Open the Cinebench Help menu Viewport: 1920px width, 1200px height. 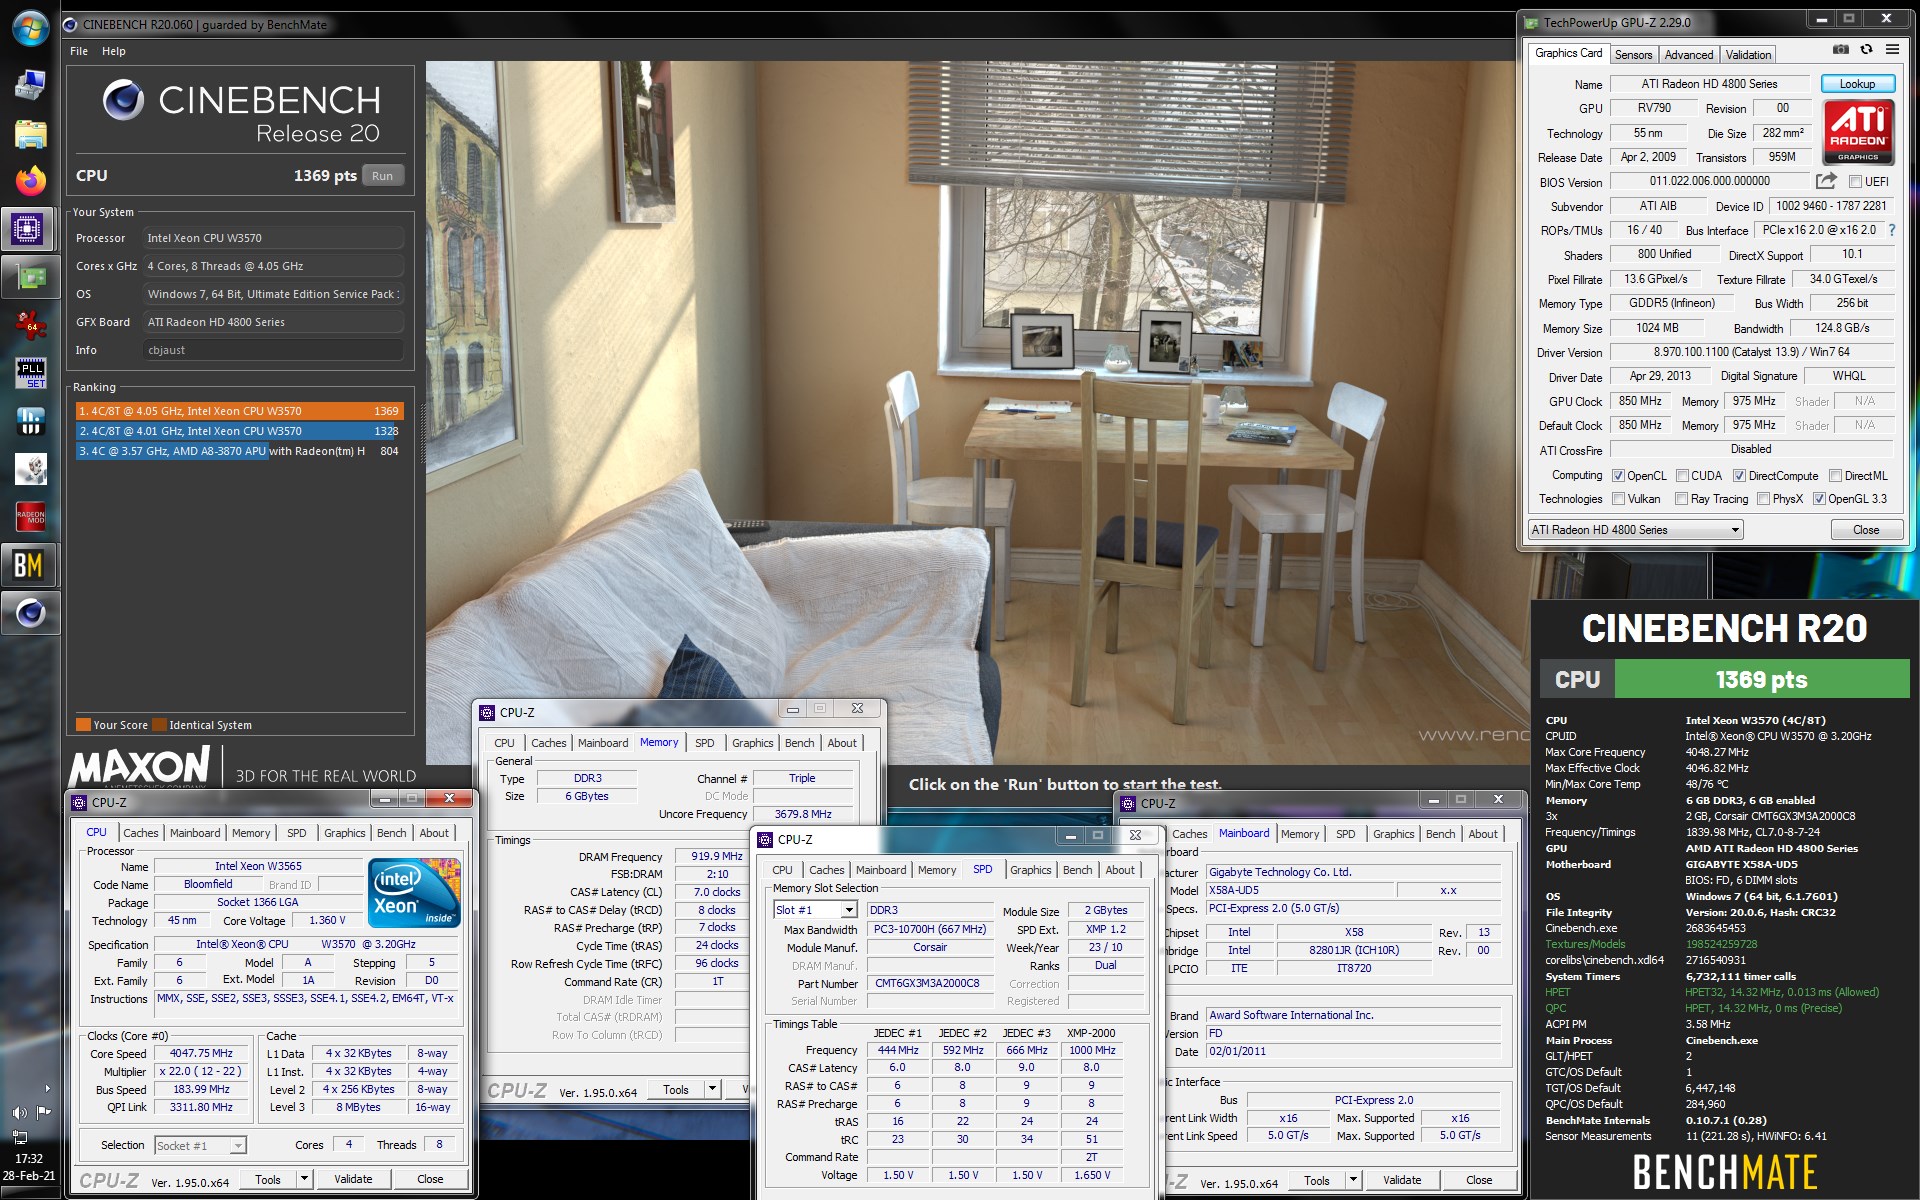click(114, 51)
